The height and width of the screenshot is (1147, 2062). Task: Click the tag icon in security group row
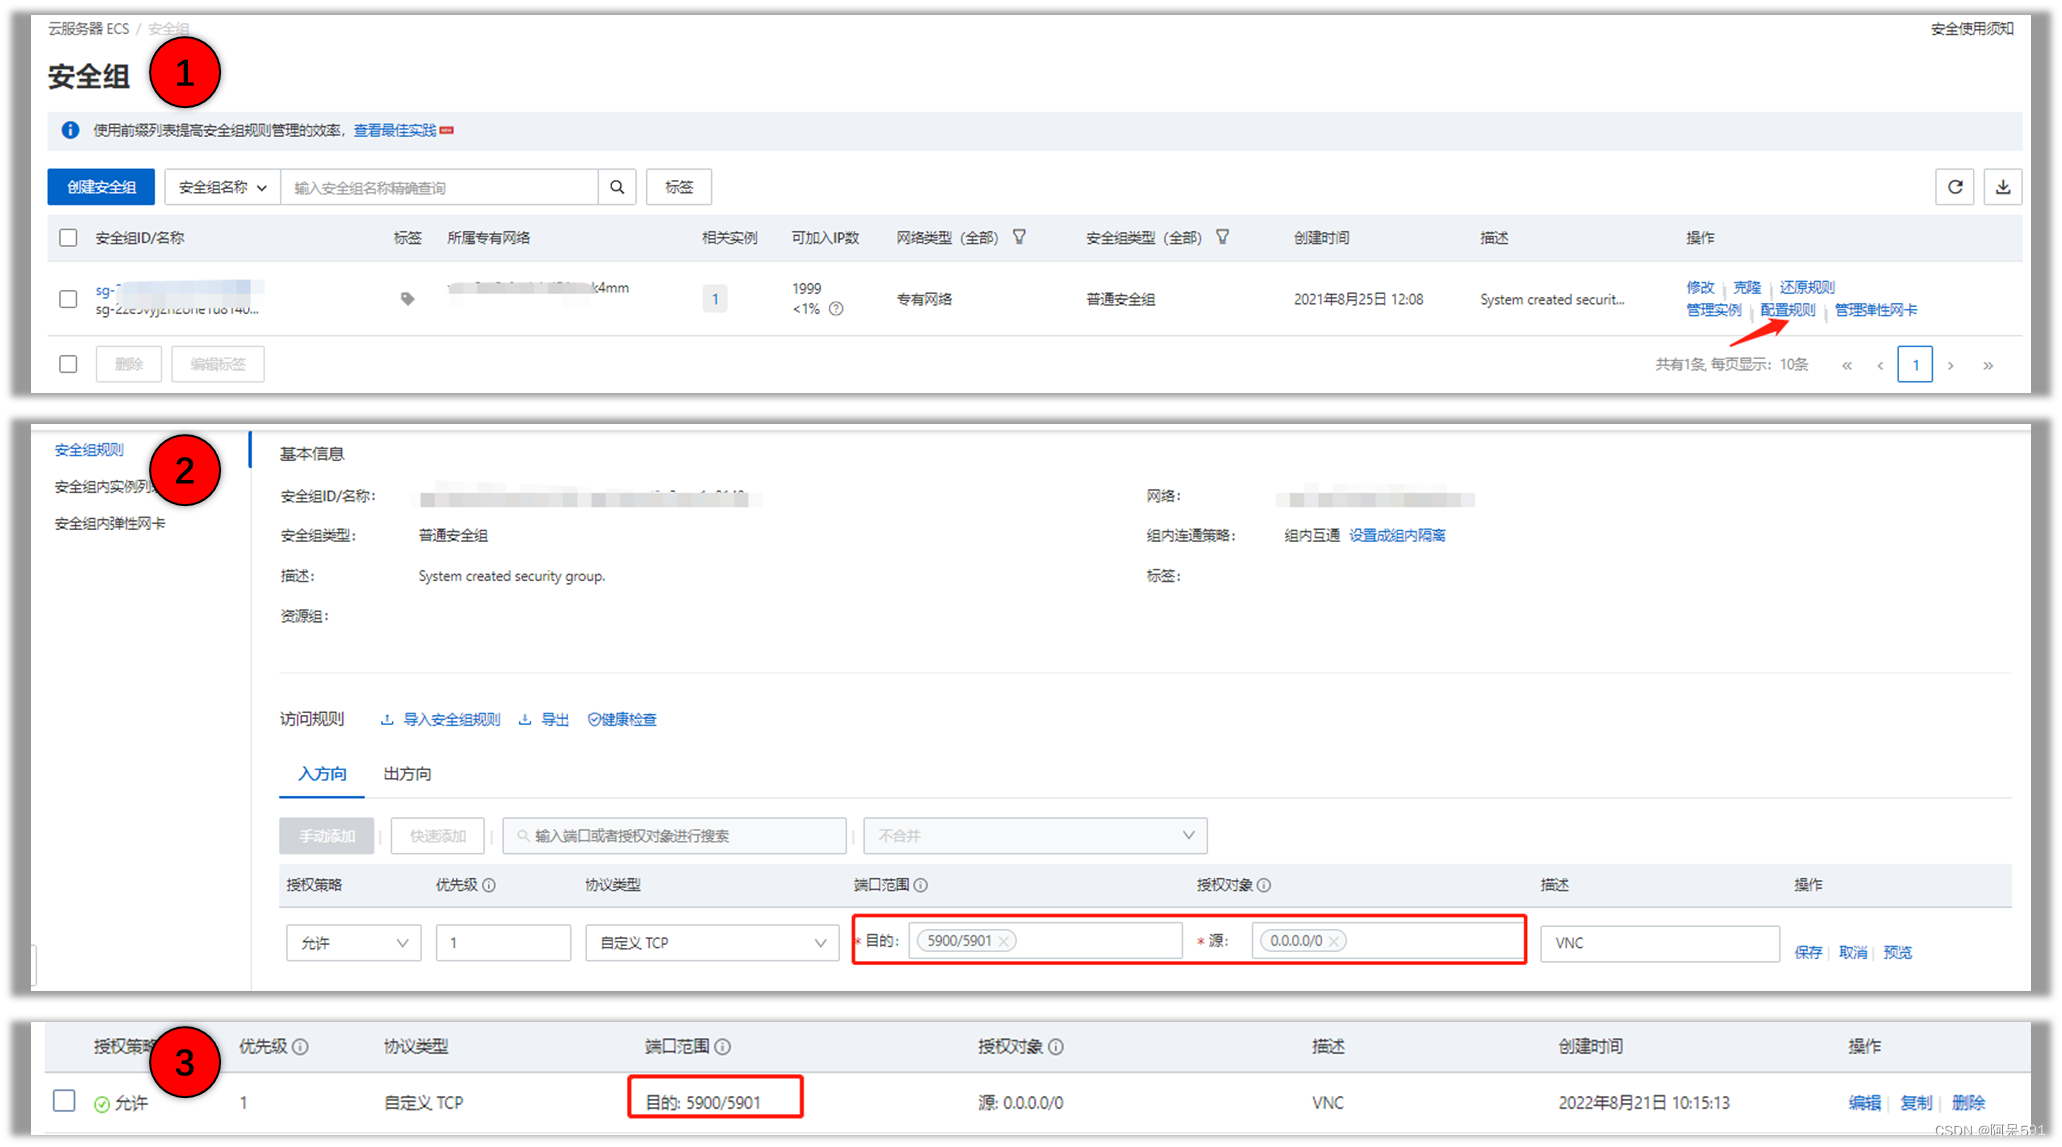coord(407,298)
